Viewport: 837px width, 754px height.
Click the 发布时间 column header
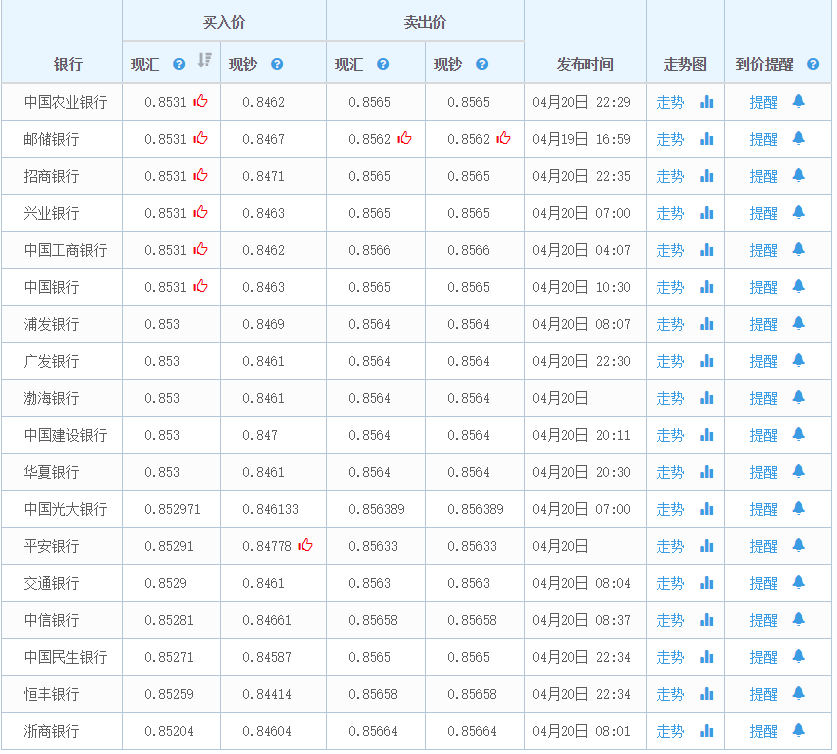point(585,65)
